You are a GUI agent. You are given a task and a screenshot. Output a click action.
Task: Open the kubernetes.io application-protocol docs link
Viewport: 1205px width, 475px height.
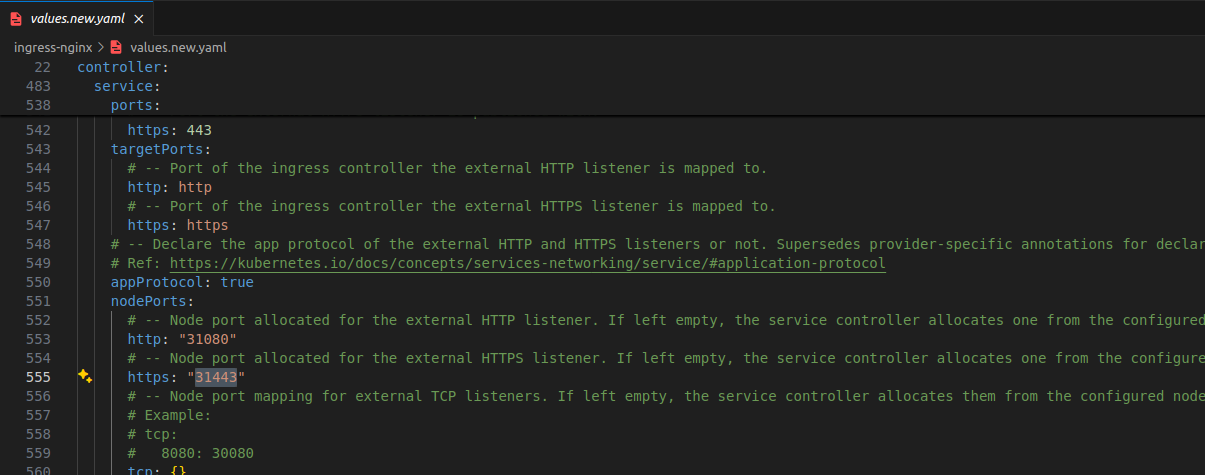click(x=527, y=263)
